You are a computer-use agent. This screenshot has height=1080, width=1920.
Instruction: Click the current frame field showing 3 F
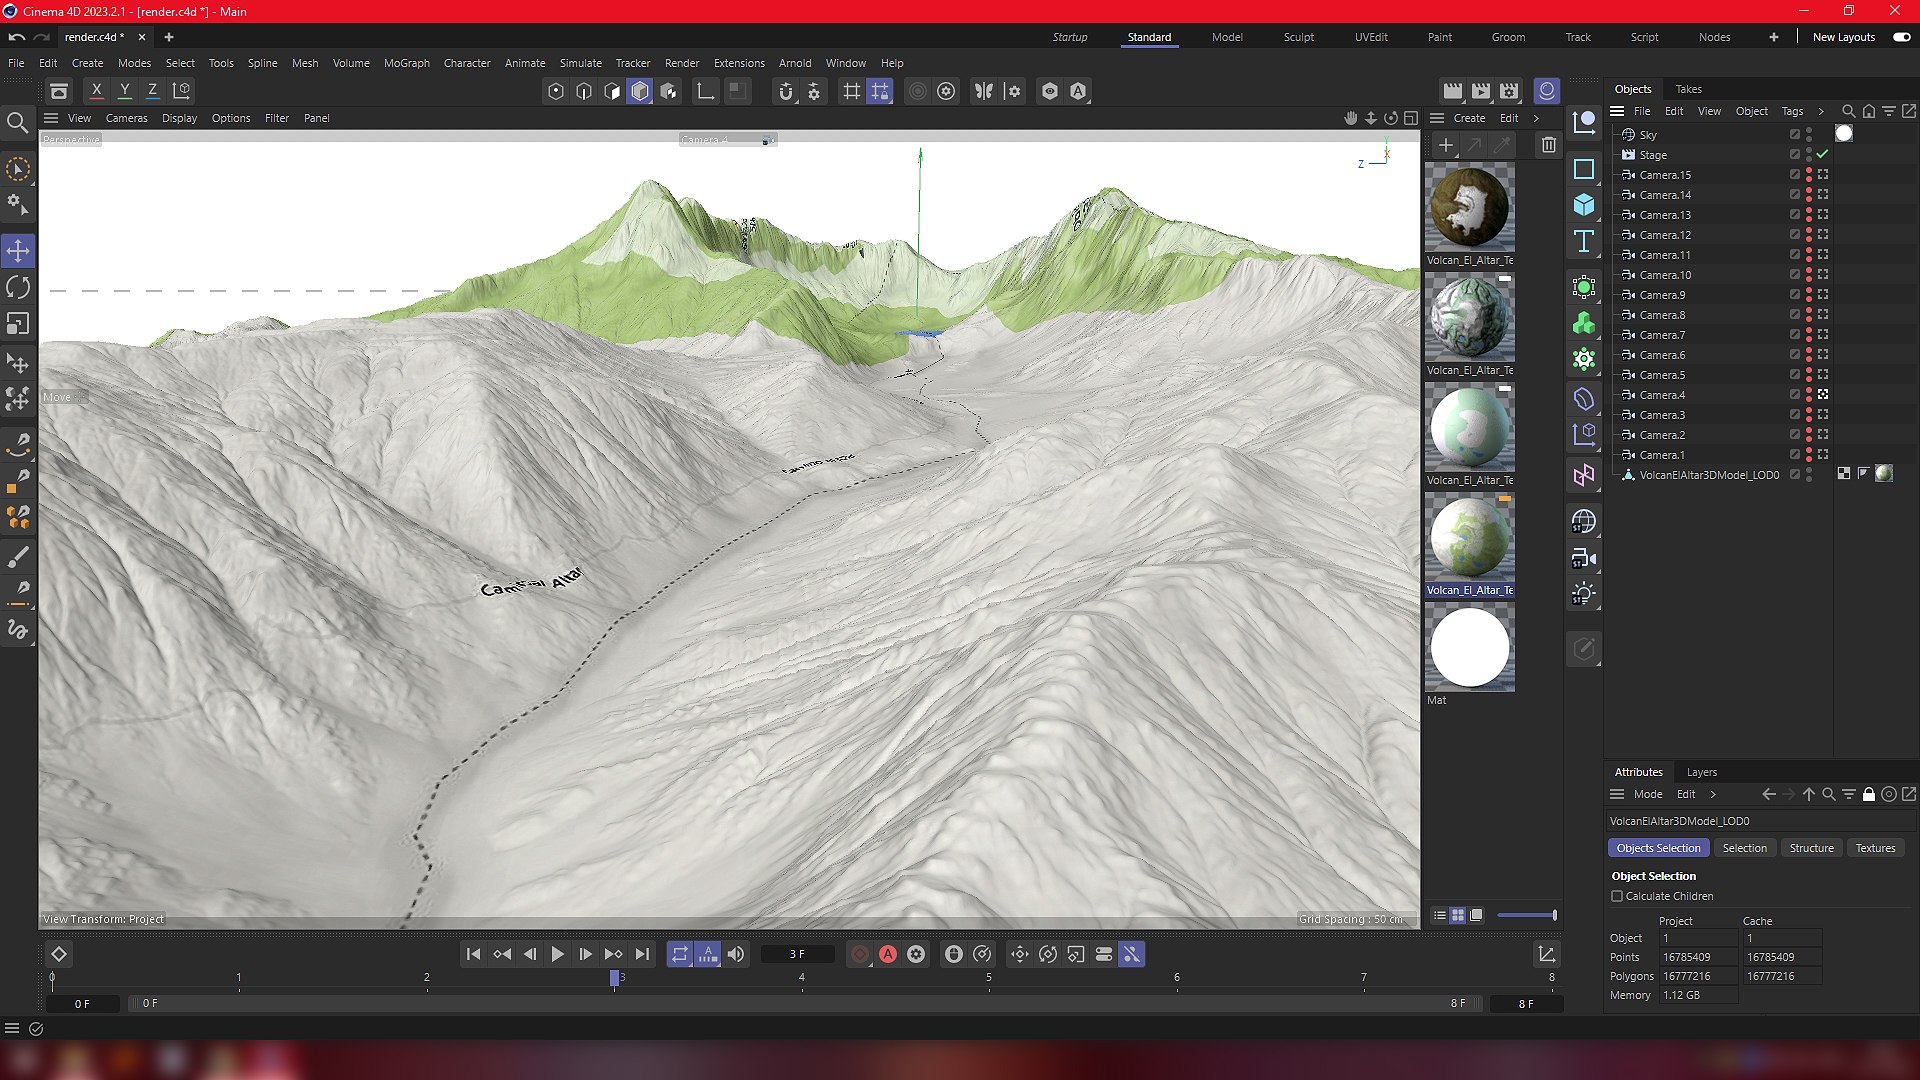click(x=797, y=954)
